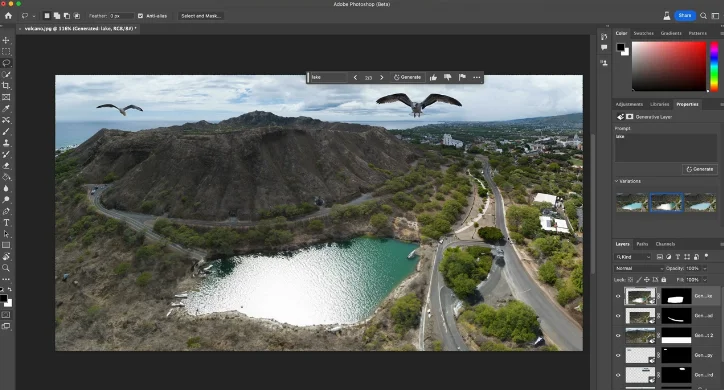Select the Hand tool
Viewport: 724px width, 390px height.
point(6,257)
